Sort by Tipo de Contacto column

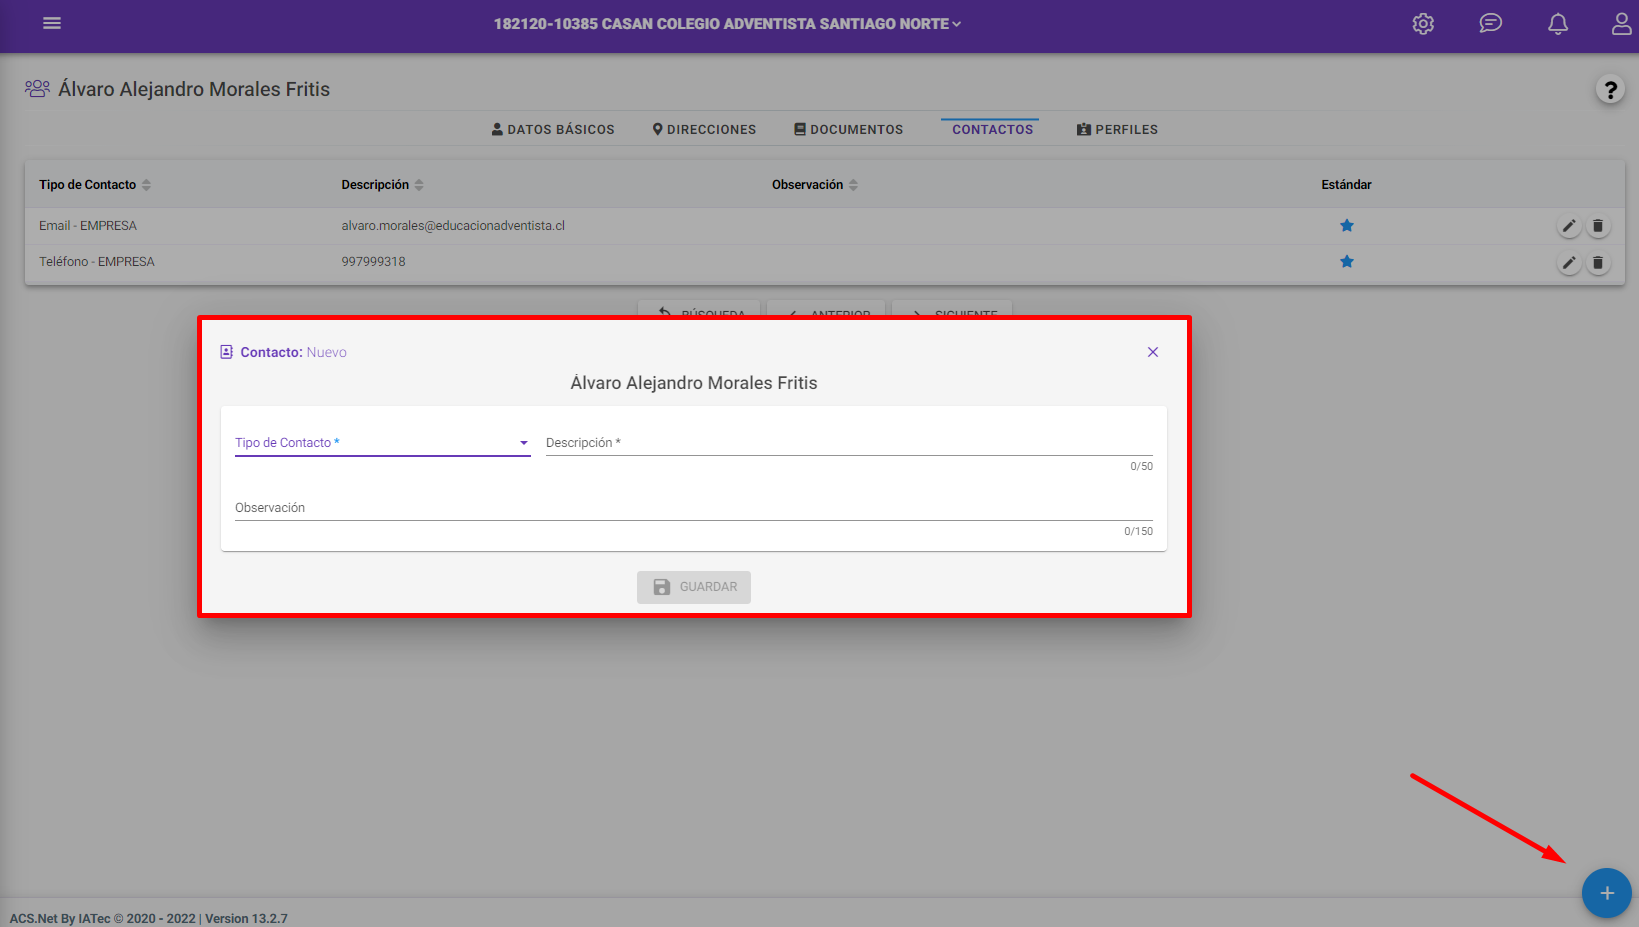click(x=95, y=185)
